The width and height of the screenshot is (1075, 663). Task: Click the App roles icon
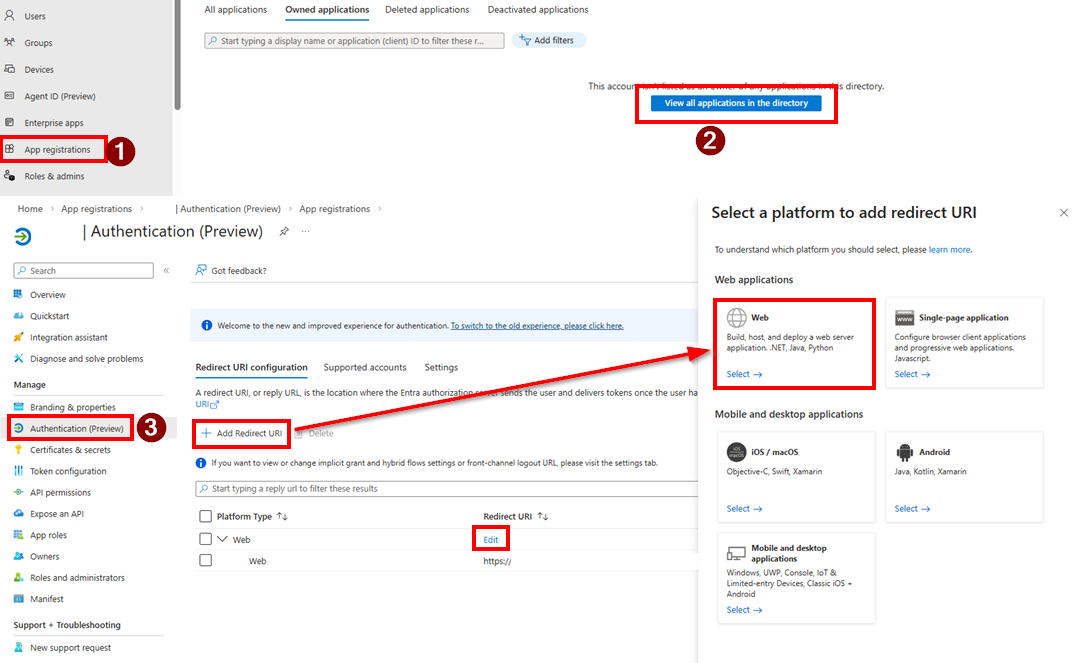(19, 534)
